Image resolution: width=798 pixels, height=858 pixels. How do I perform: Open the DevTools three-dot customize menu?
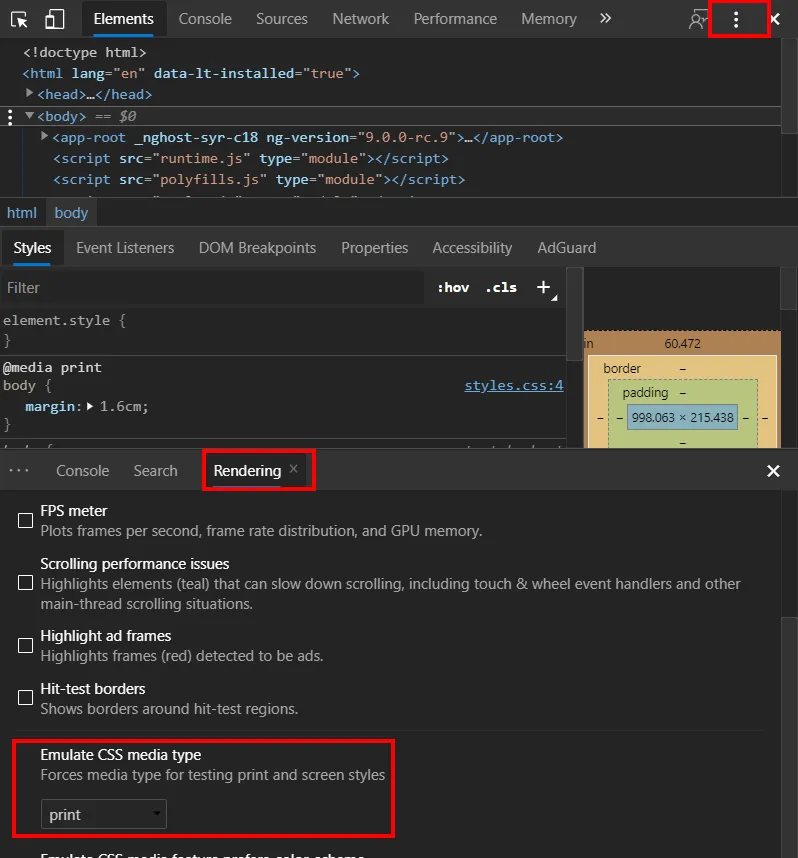(736, 20)
